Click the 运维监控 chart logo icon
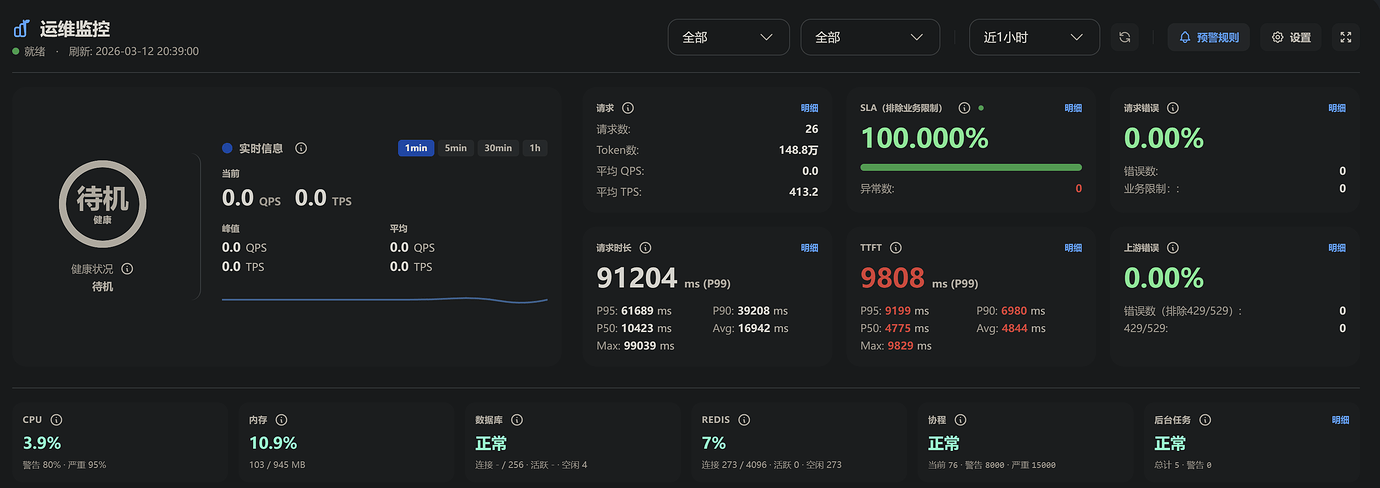This screenshot has height=488, width=1380. (x=21, y=29)
